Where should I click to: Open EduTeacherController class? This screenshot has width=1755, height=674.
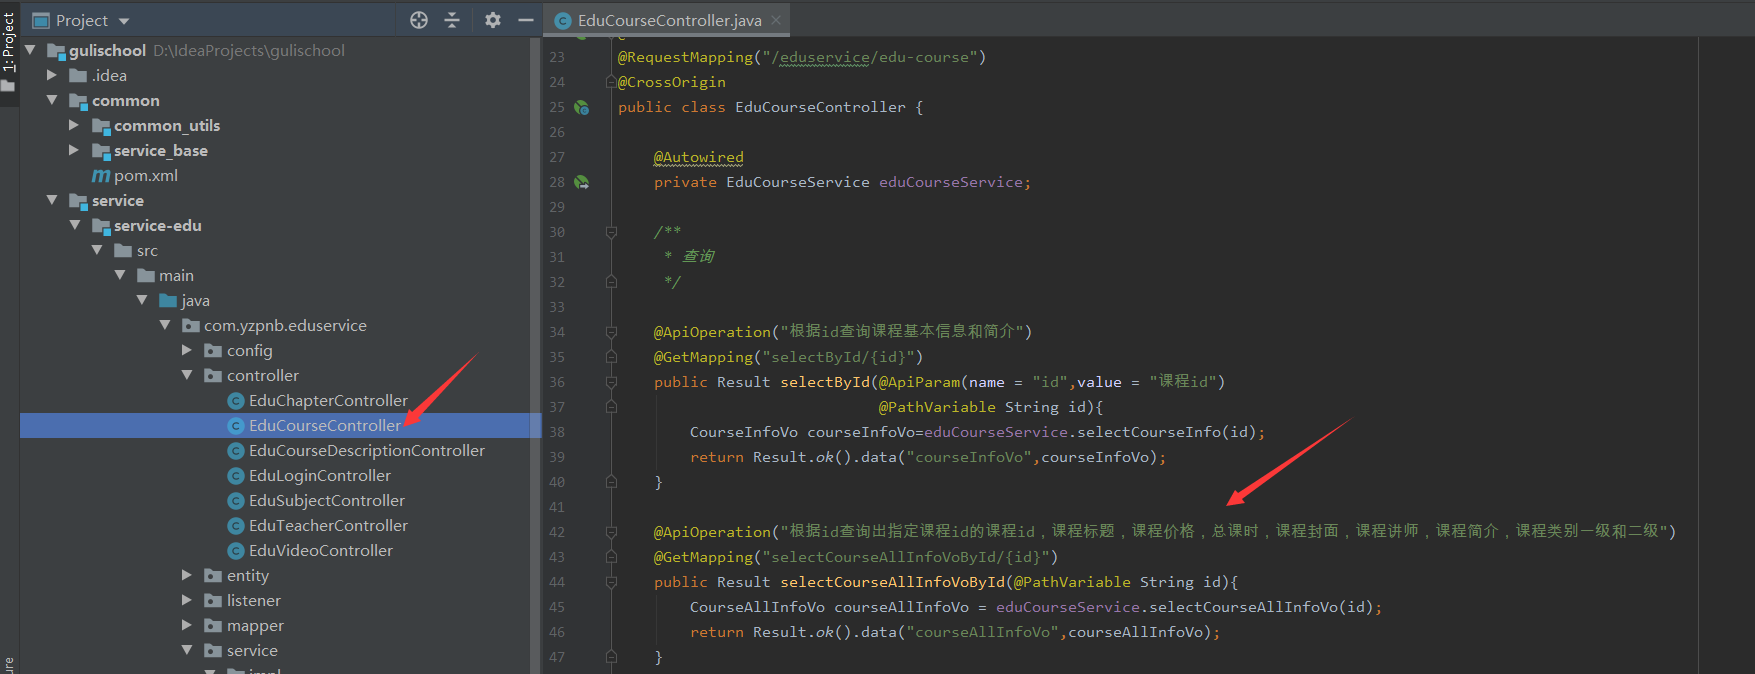328,525
